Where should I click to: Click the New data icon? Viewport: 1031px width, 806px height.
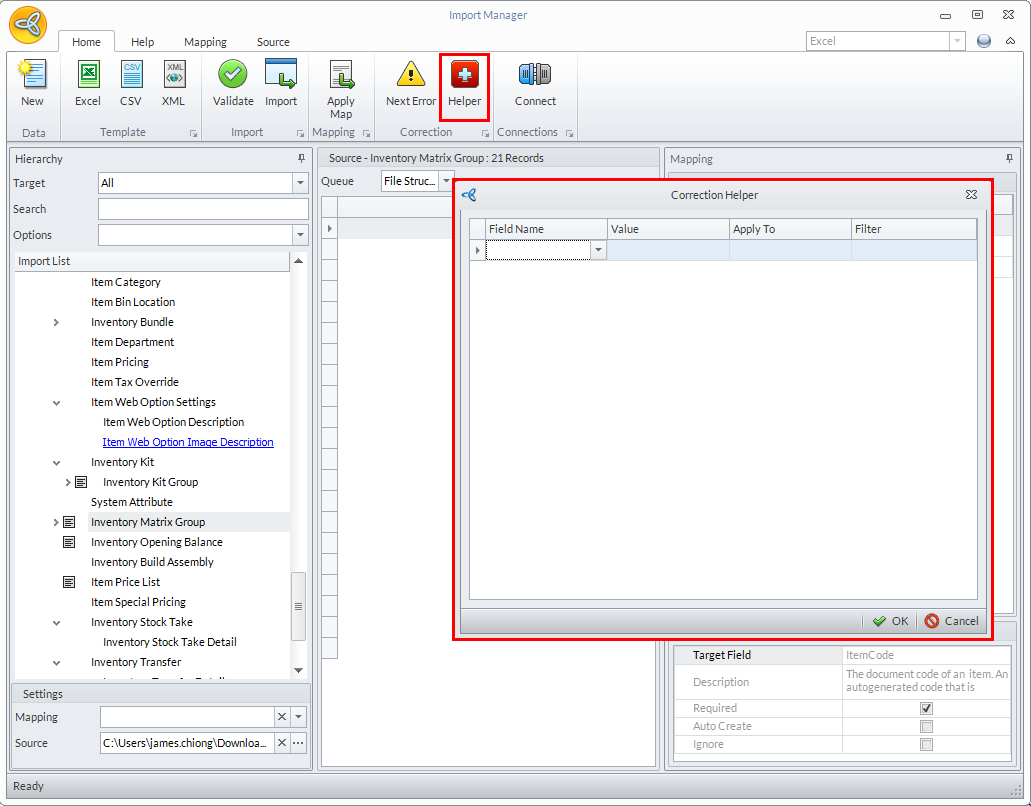click(32, 83)
